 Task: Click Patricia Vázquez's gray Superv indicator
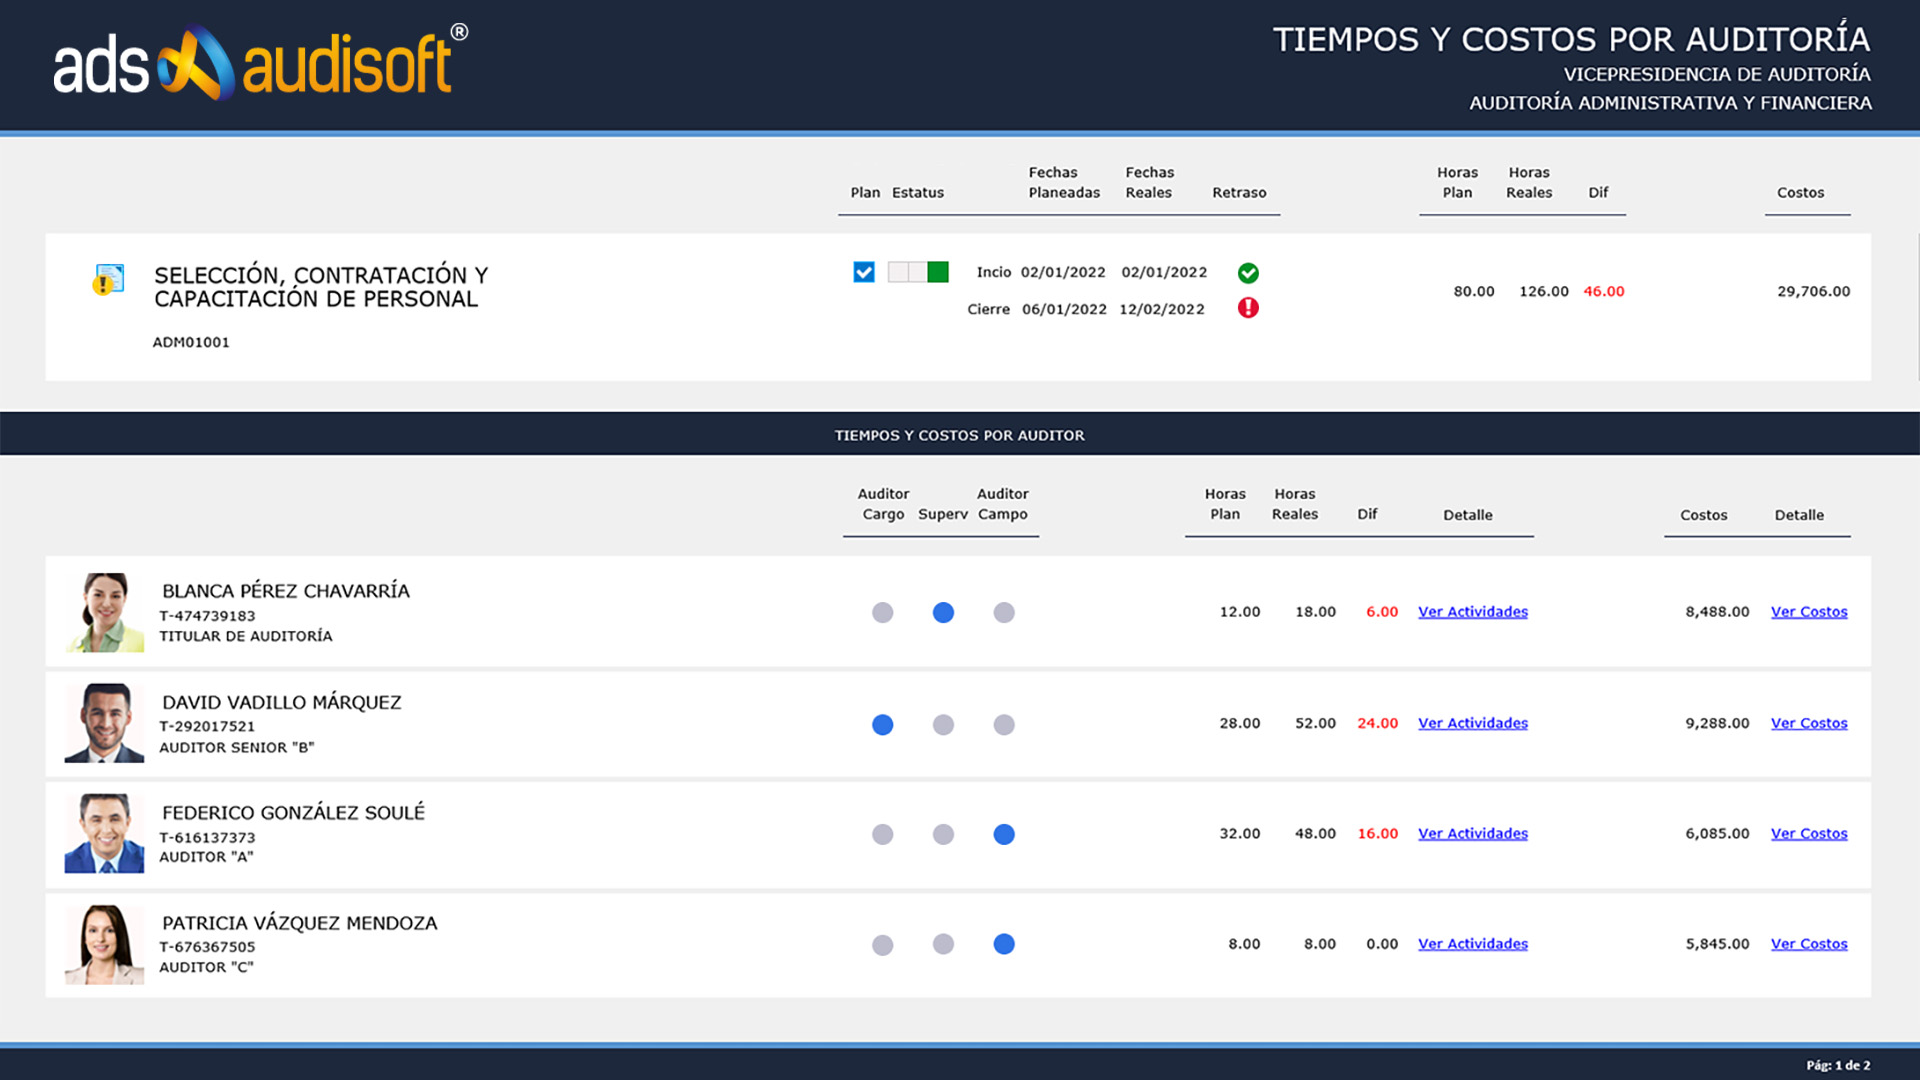tap(943, 944)
